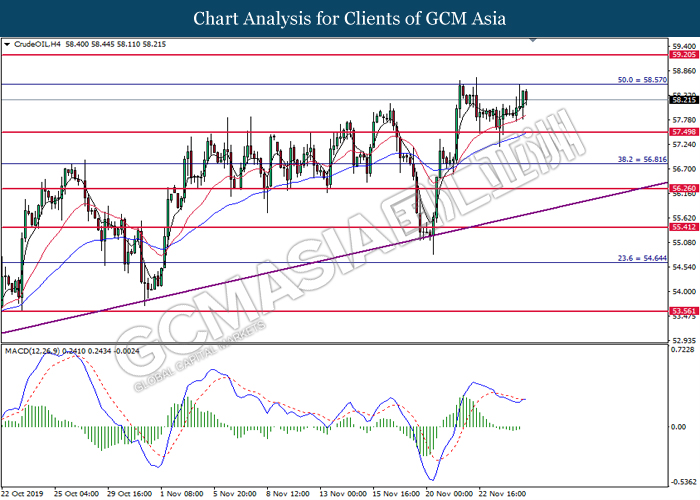Image resolution: width=700 pixels, height=500 pixels.
Task: Click the 54.000 price axis value
Action: tap(684, 292)
